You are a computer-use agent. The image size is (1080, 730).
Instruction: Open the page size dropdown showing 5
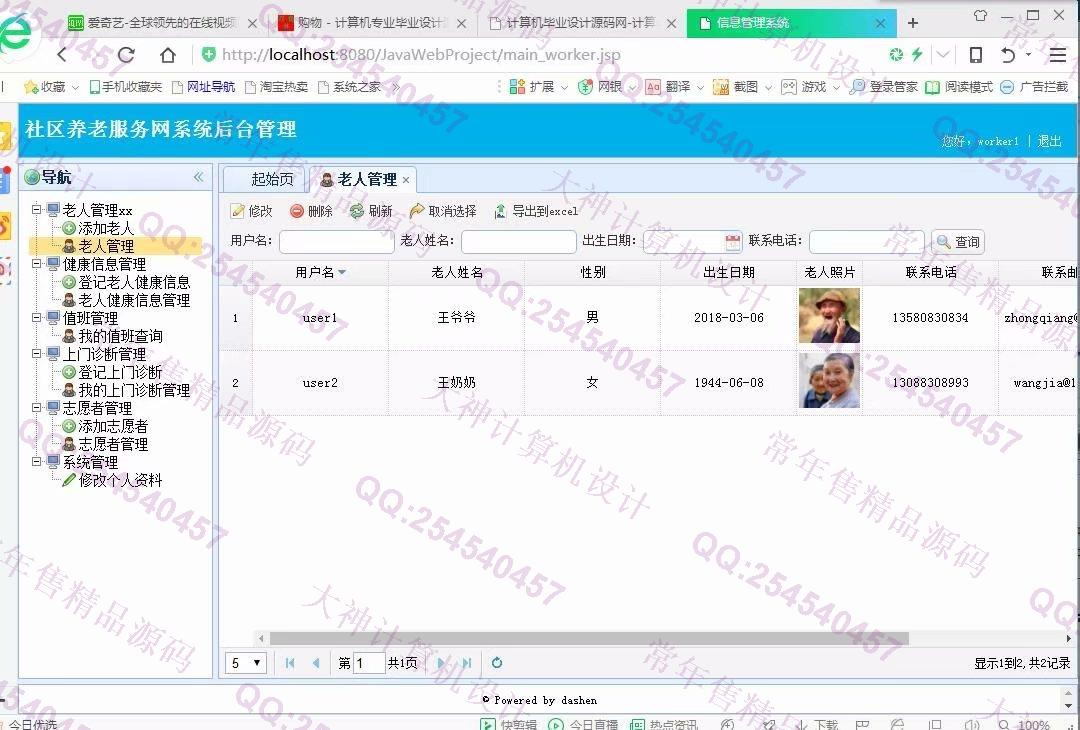click(x=246, y=663)
